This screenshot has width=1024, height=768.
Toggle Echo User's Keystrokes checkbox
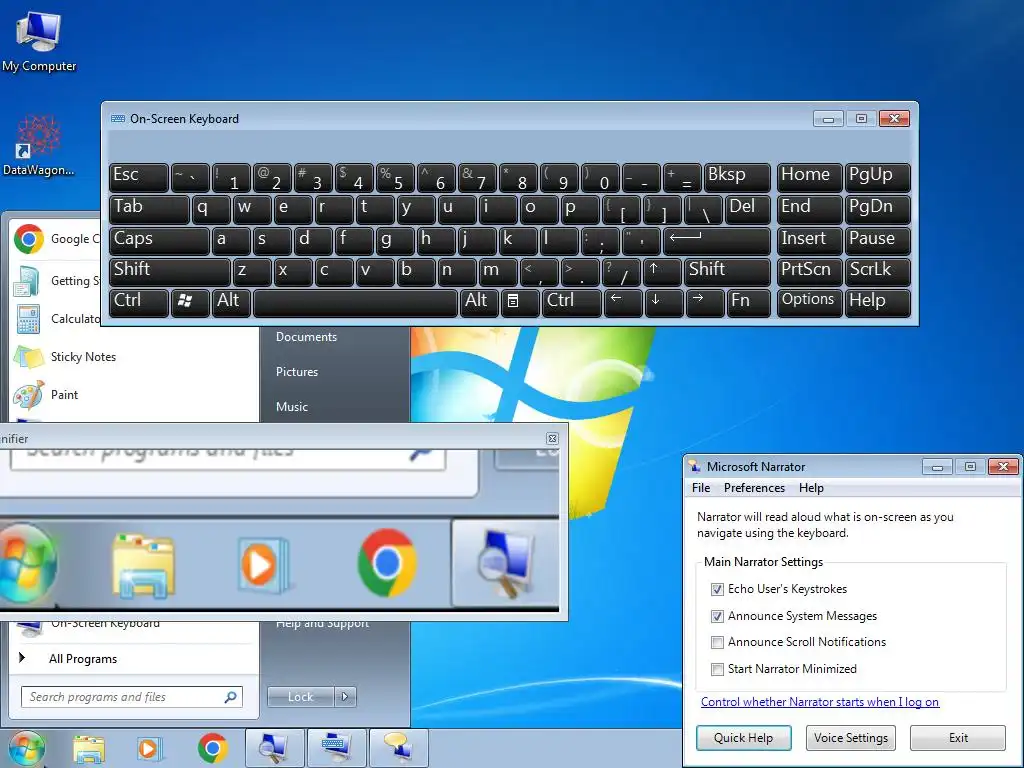point(717,589)
